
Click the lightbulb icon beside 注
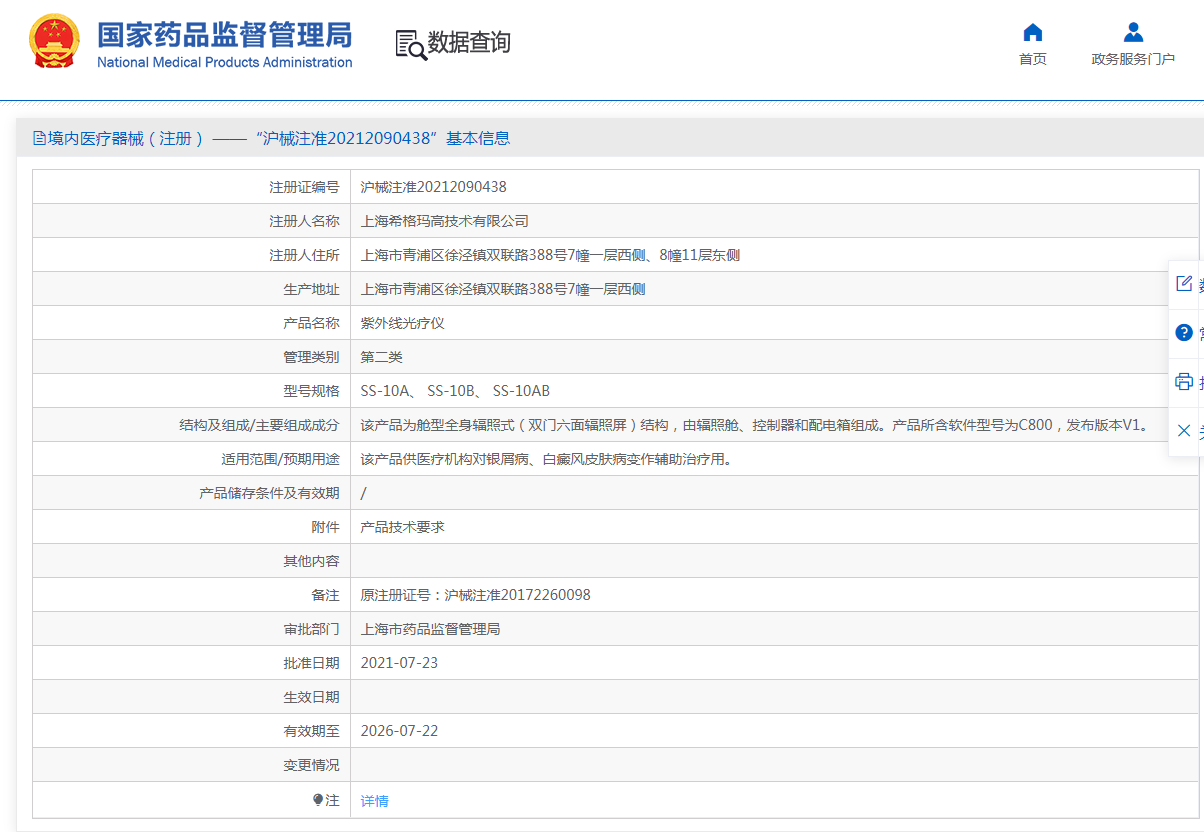pyautogui.click(x=318, y=800)
